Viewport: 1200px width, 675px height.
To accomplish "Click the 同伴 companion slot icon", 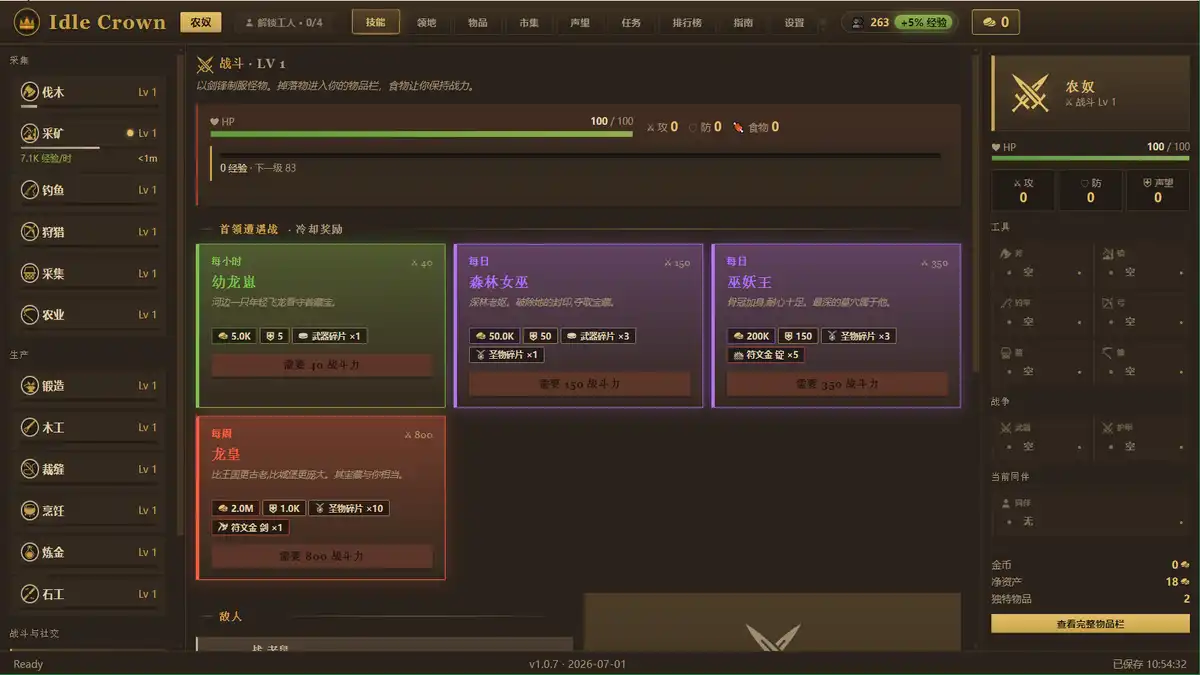I will tap(1005, 503).
